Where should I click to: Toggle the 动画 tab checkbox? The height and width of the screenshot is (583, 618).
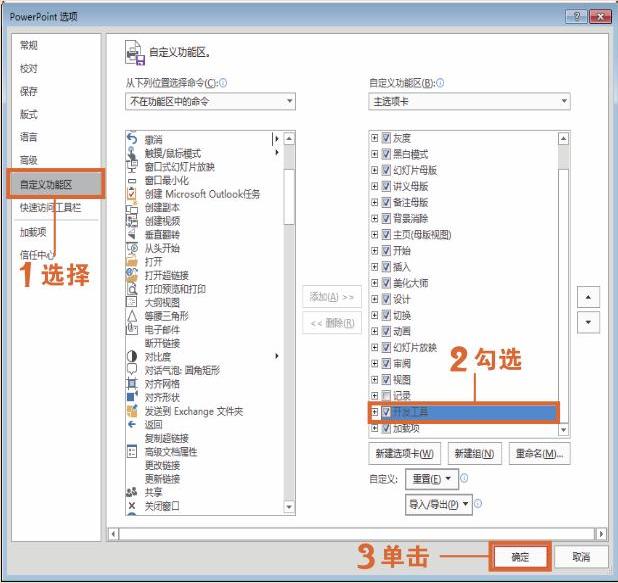[386, 331]
